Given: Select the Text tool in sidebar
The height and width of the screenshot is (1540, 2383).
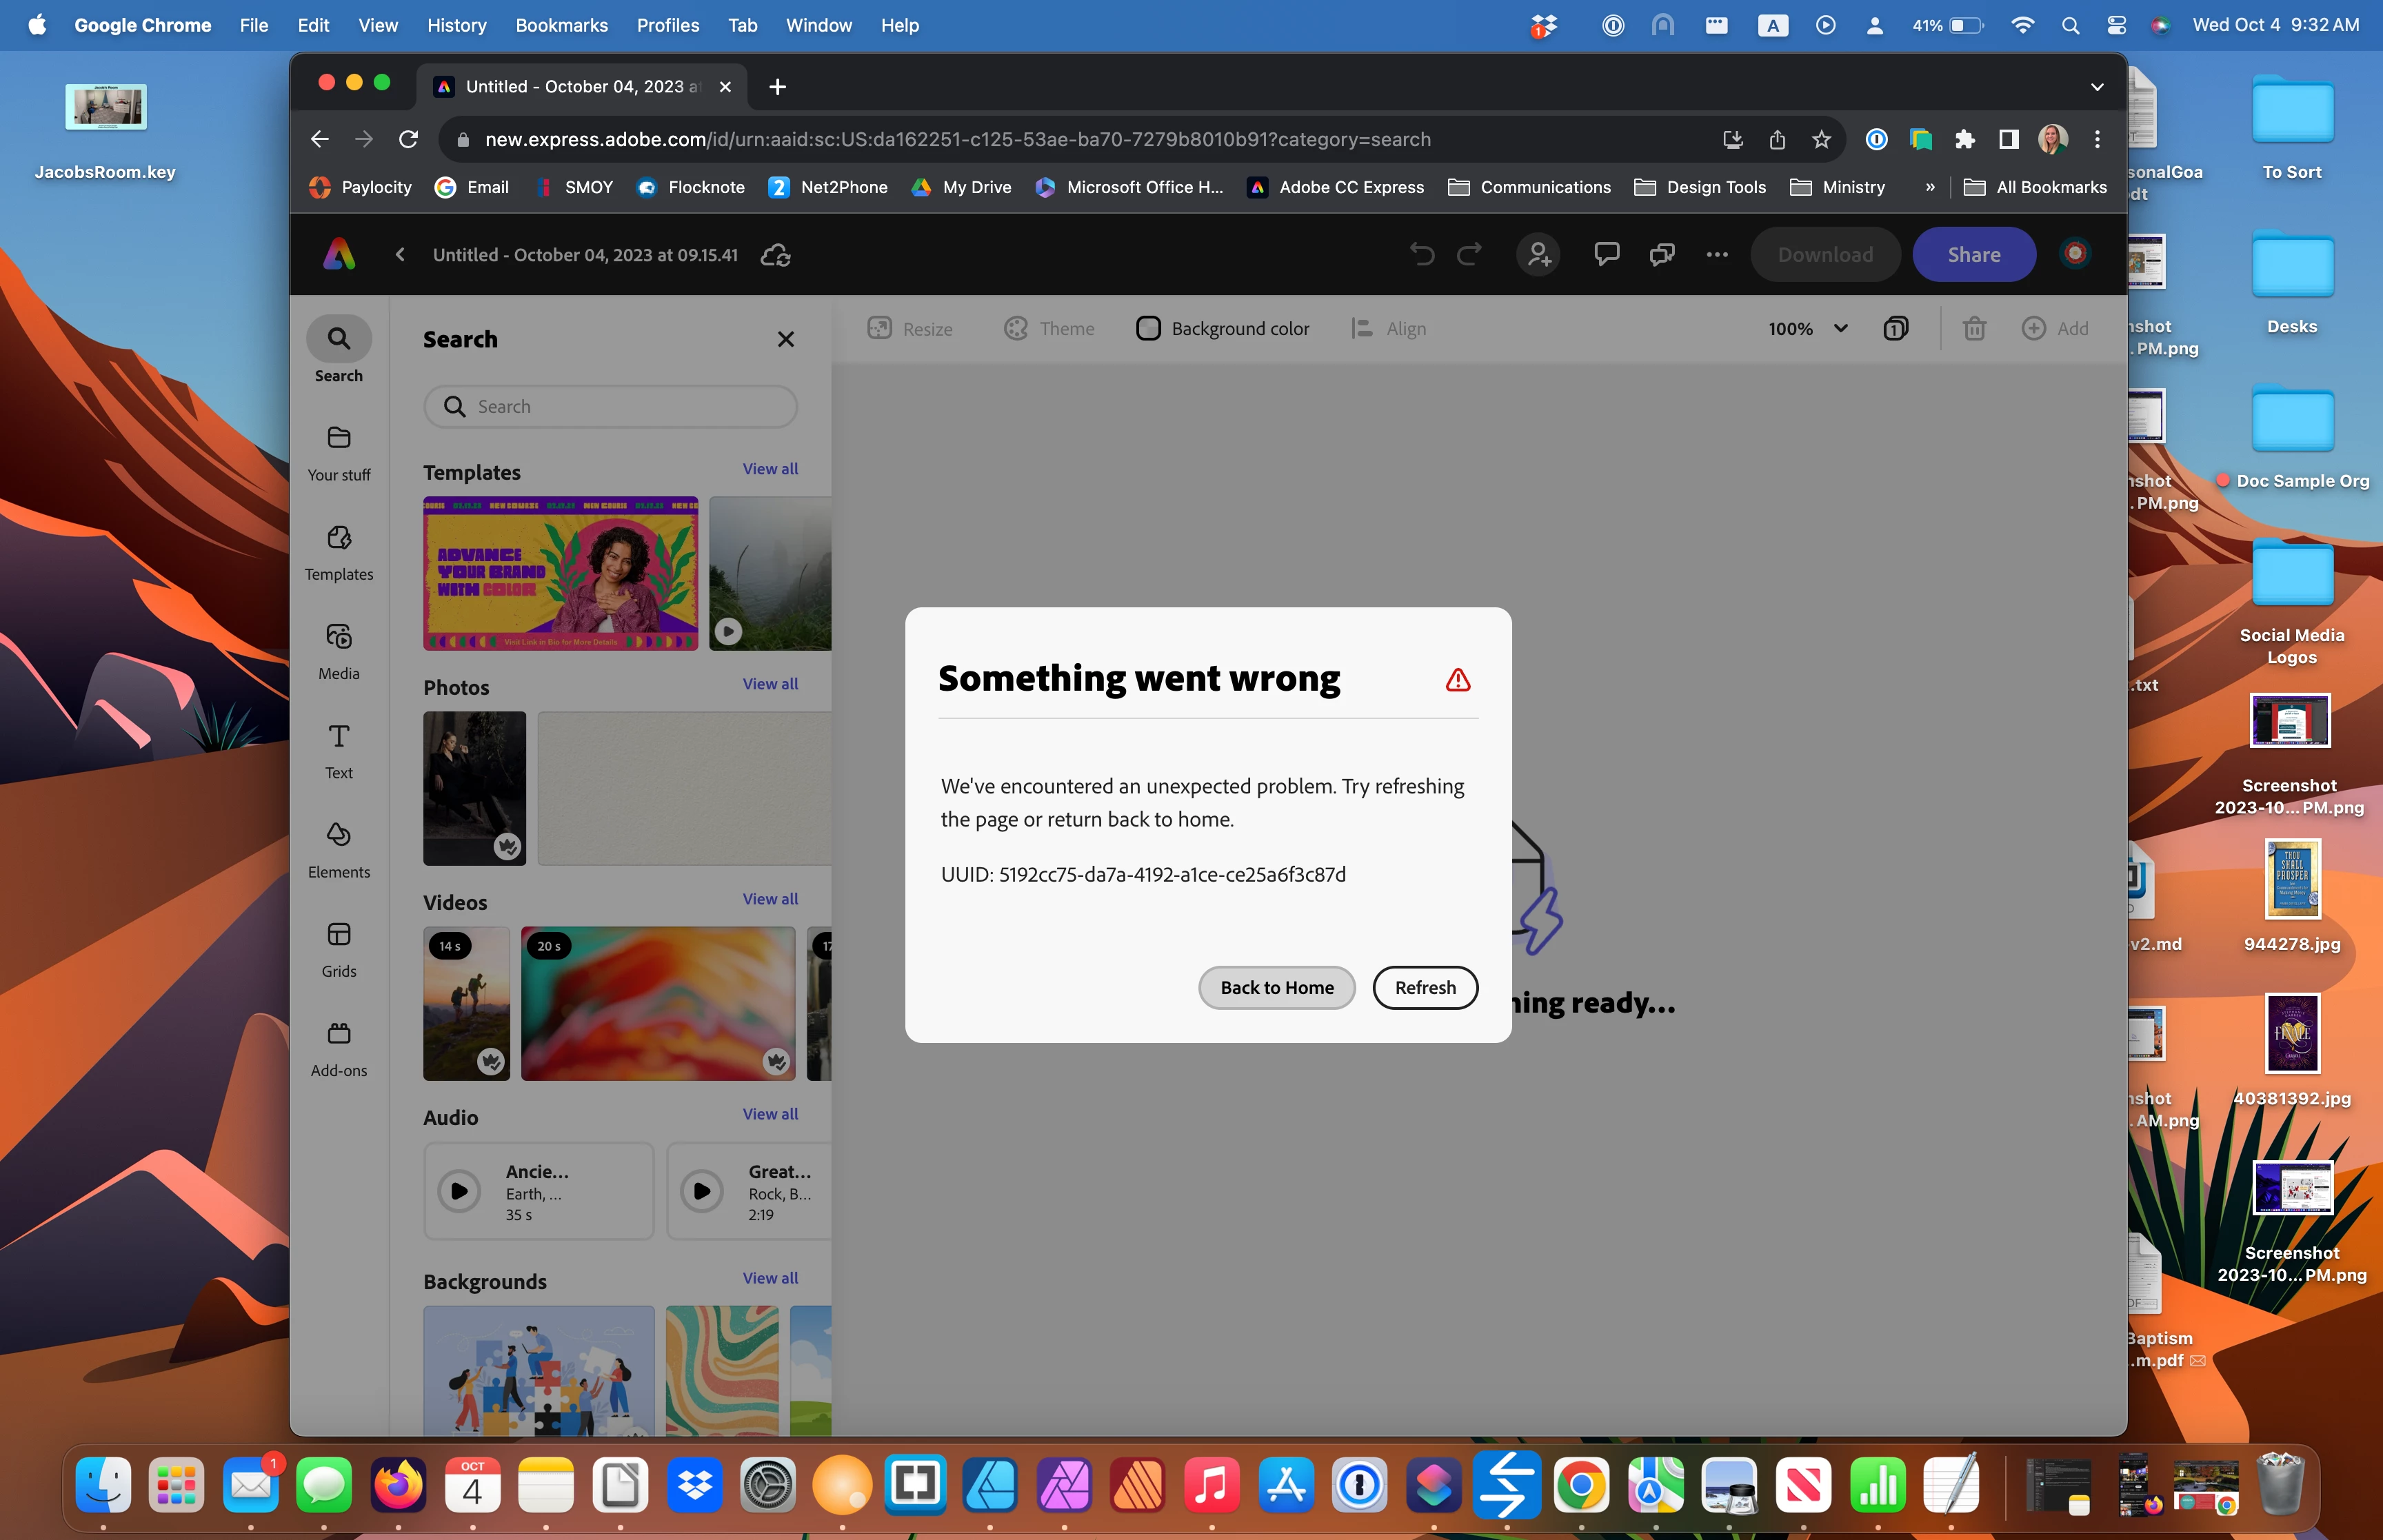Looking at the screenshot, I should pyautogui.click(x=339, y=751).
